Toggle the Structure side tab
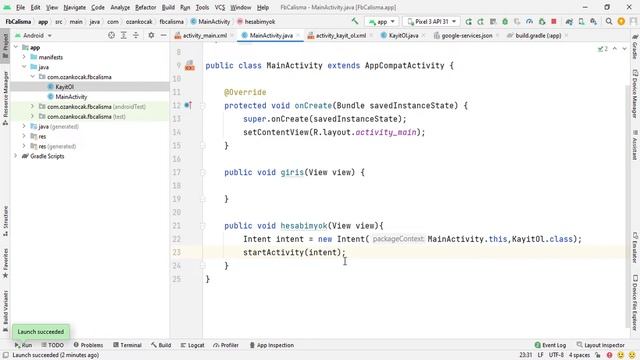 coord(5,221)
